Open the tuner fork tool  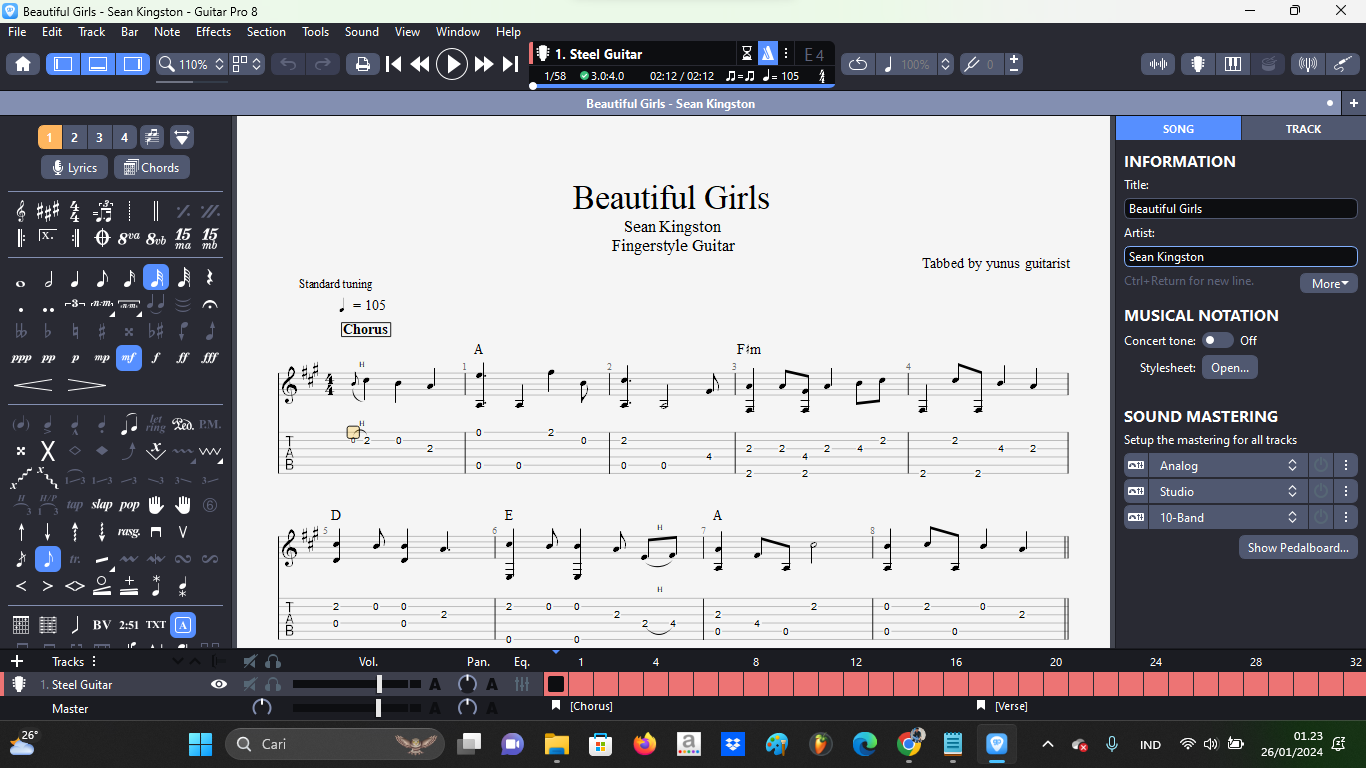click(970, 64)
